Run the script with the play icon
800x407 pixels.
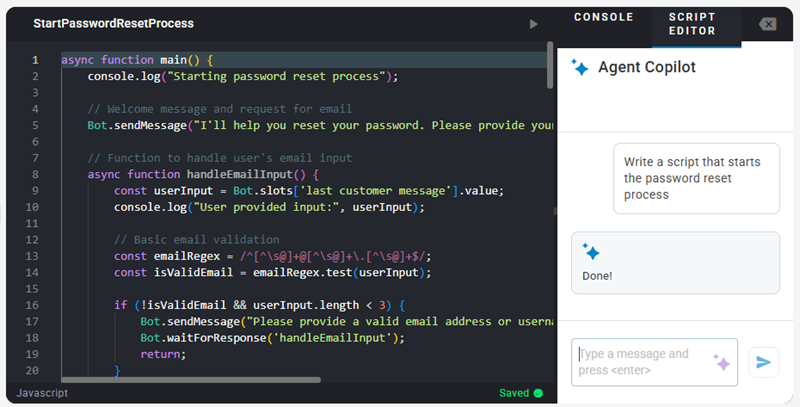(x=533, y=24)
